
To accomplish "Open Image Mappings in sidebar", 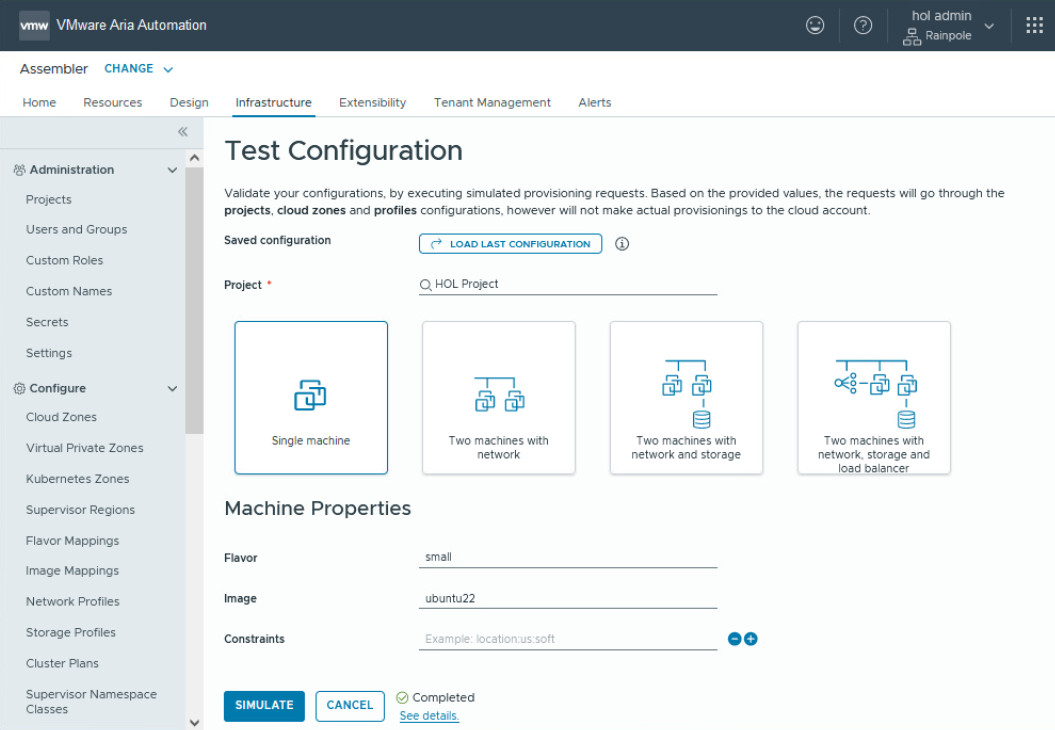I will pos(72,571).
